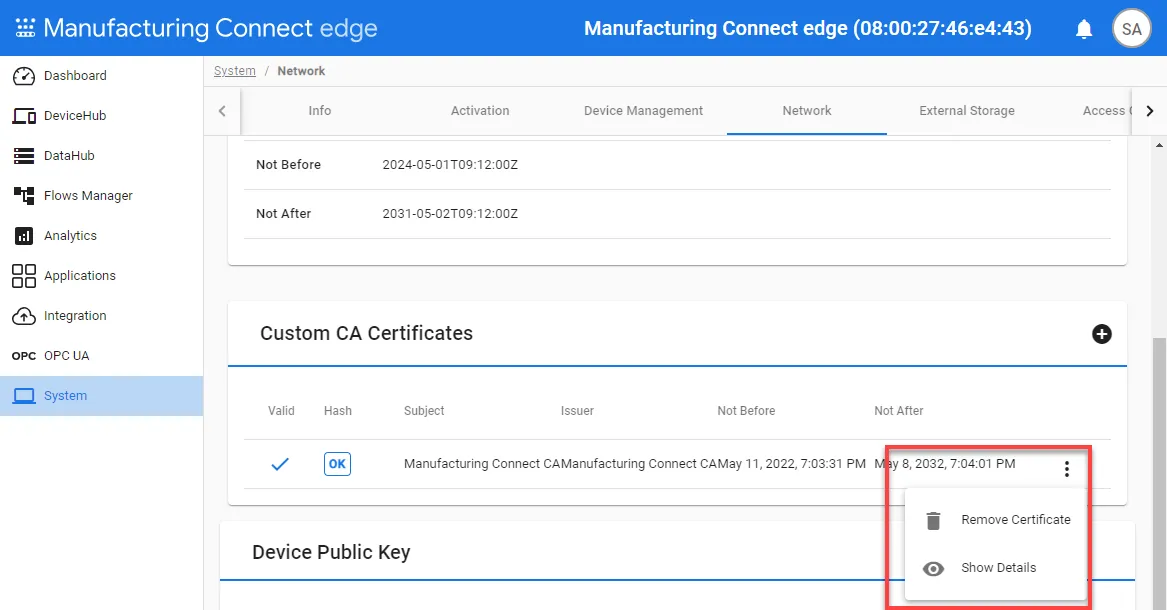Image resolution: width=1167 pixels, height=610 pixels.
Task: Click the Not After value 2031-05-02T09:12:00Z
Action: click(x=450, y=214)
